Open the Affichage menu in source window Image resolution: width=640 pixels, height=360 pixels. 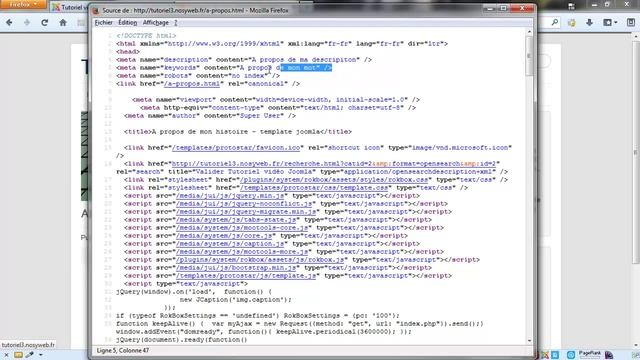[x=156, y=22]
